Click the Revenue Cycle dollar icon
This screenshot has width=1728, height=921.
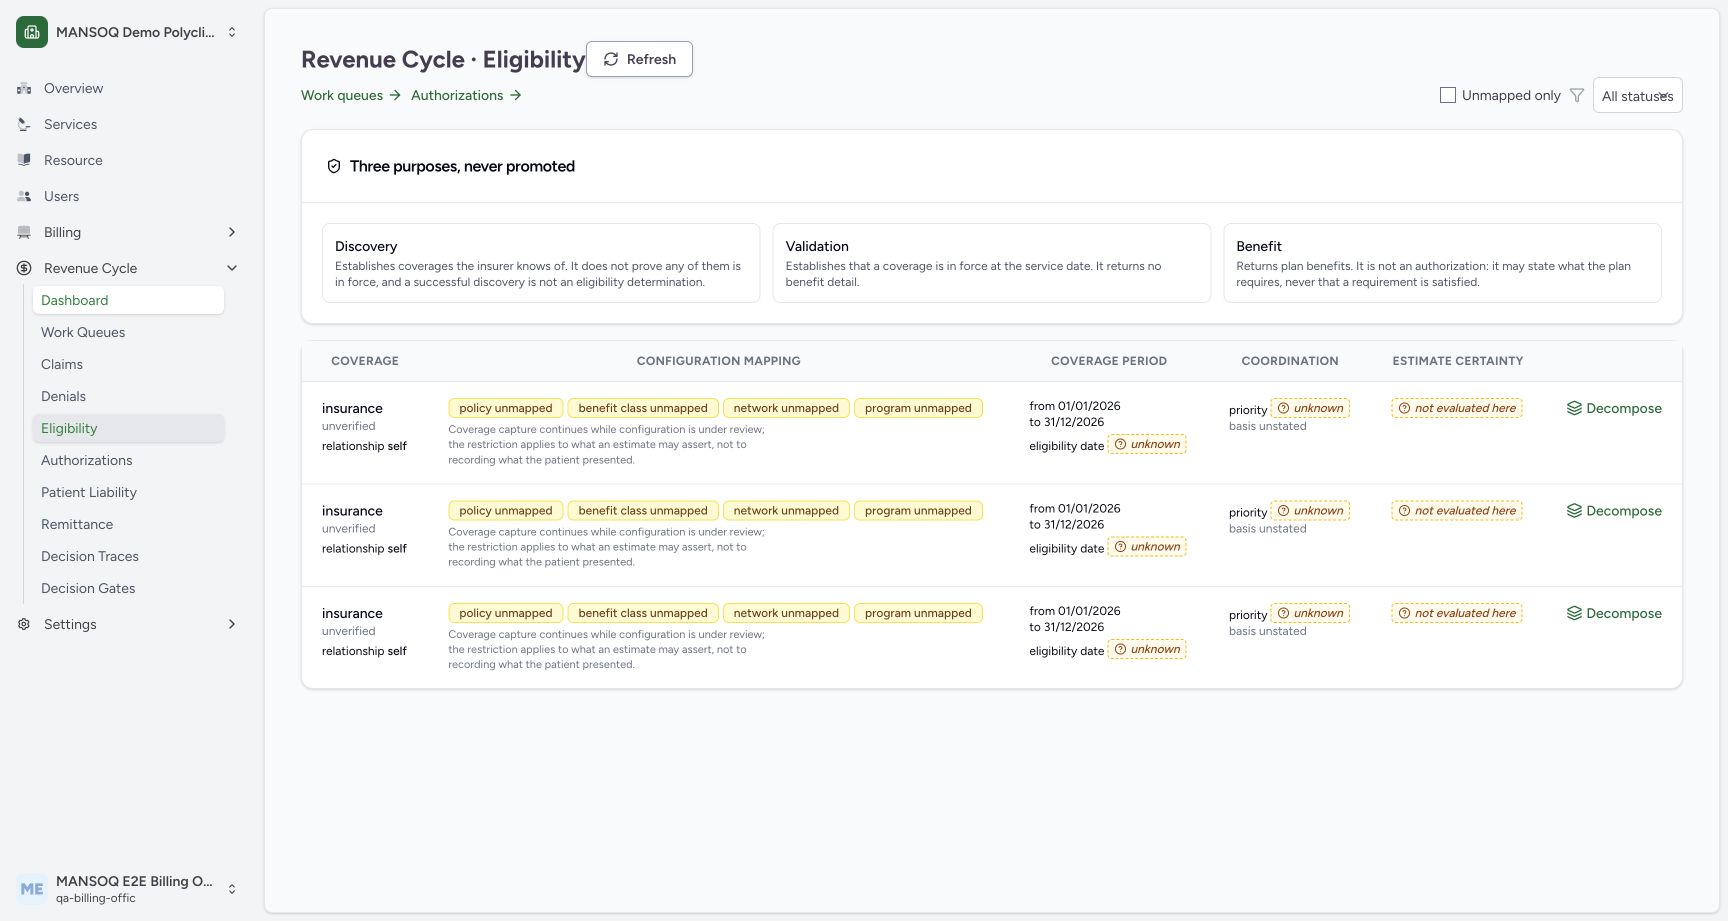point(24,268)
